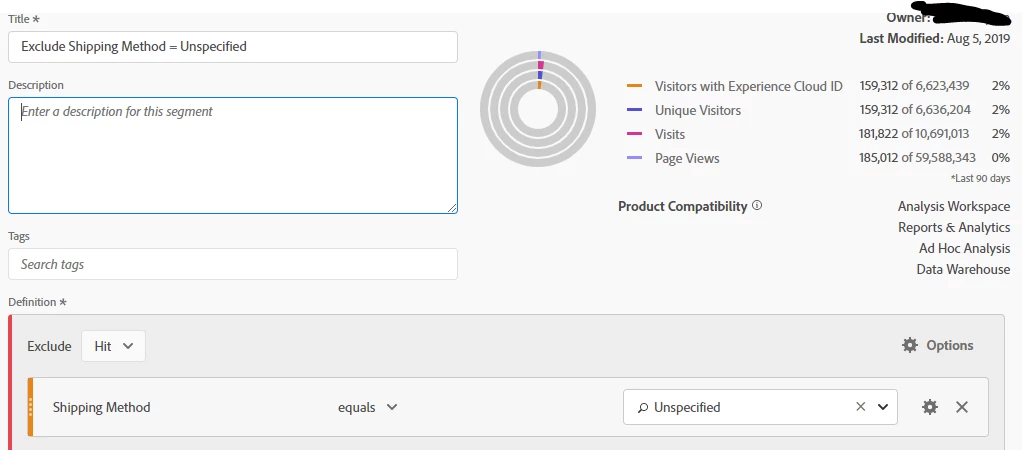Viewport: 1022px width, 450px height.
Task: Click the Description text area
Action: (x=232, y=155)
